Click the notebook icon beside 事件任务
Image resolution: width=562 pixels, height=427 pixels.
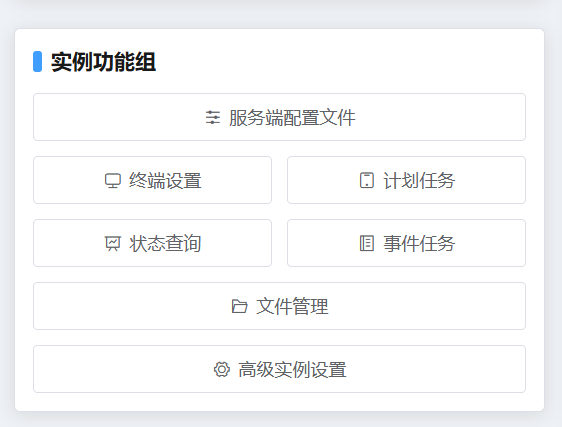pos(367,243)
